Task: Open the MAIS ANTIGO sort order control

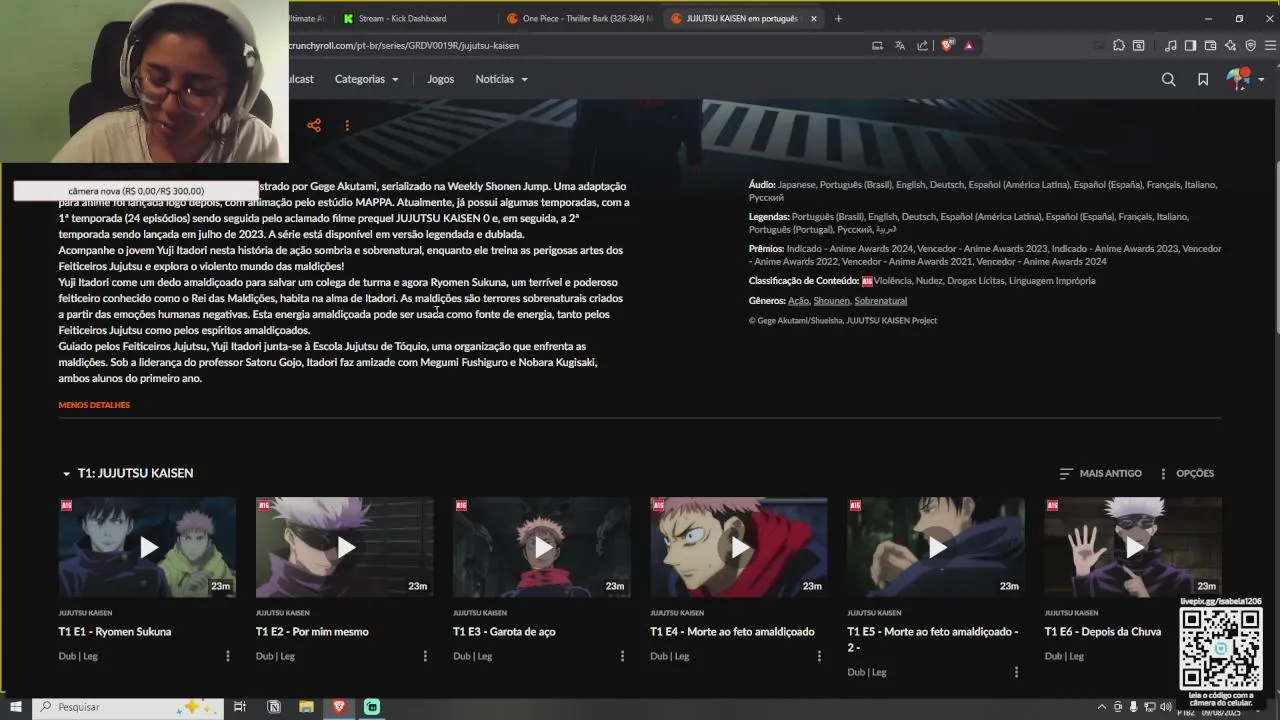Action: tap(1100, 473)
